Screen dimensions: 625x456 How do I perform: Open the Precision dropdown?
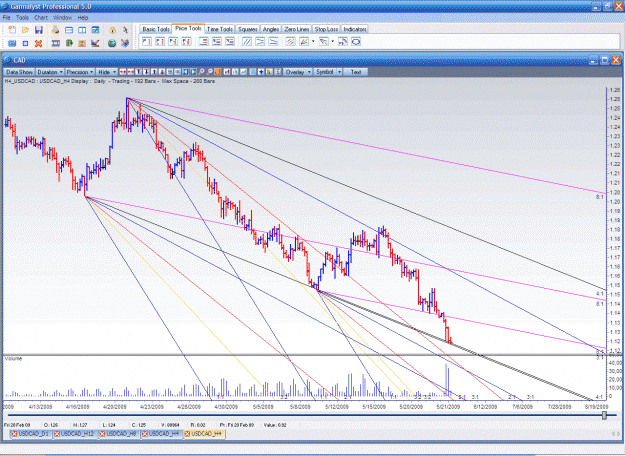tap(80, 72)
